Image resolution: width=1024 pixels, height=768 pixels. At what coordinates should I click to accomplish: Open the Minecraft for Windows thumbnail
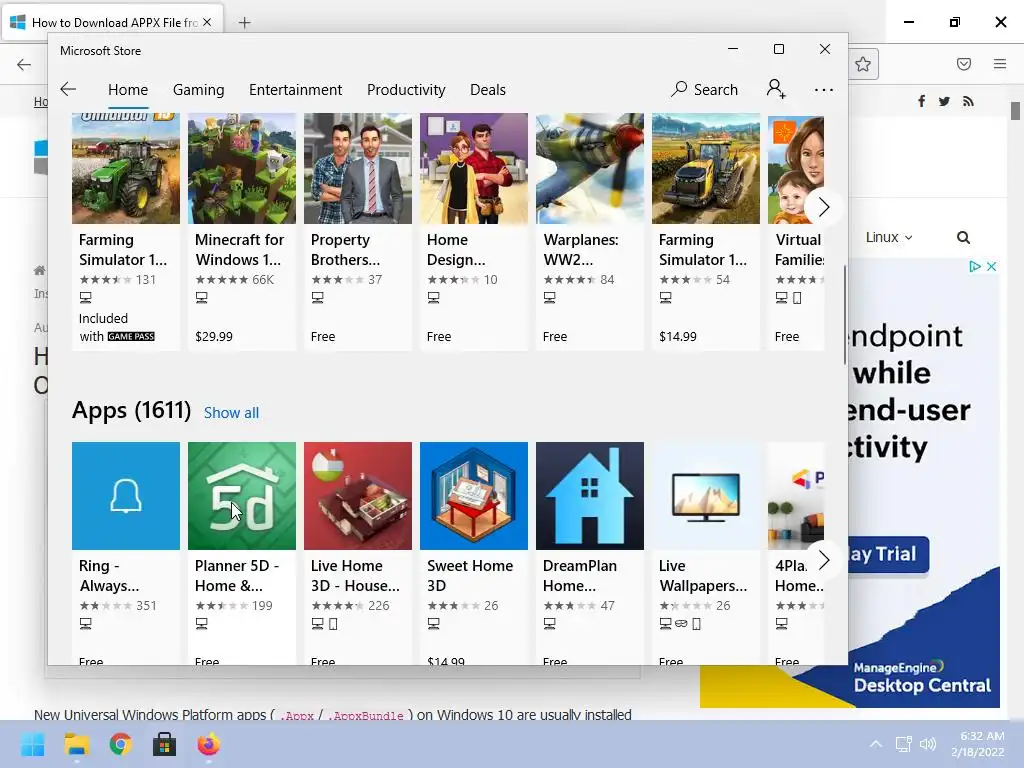click(x=242, y=168)
